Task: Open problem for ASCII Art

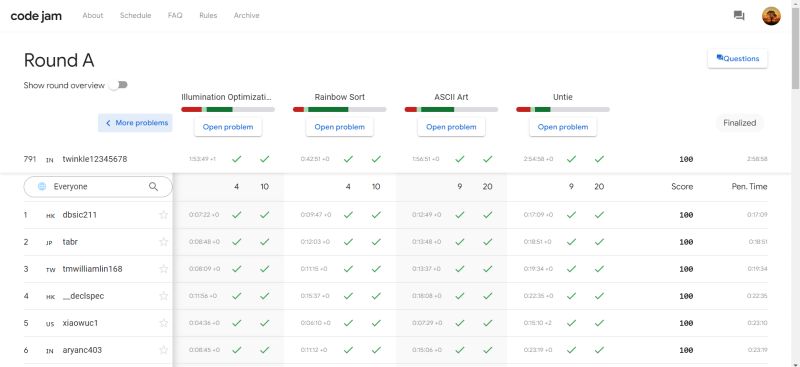Action: click(451, 127)
